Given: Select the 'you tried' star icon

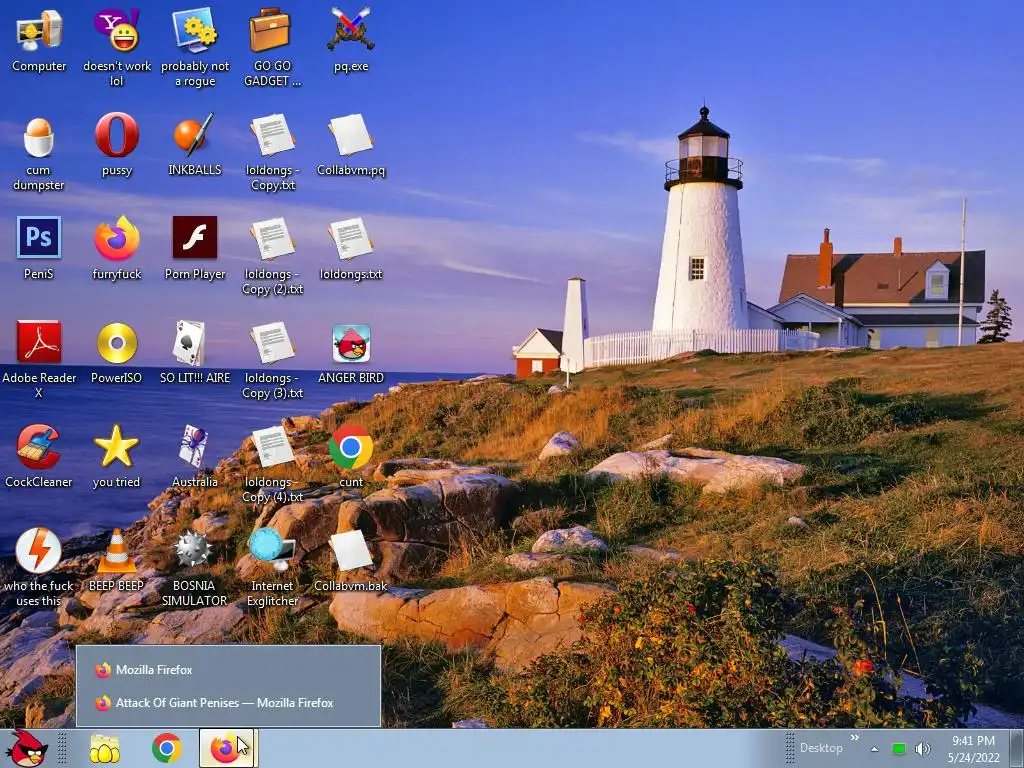Looking at the screenshot, I should (117, 456).
